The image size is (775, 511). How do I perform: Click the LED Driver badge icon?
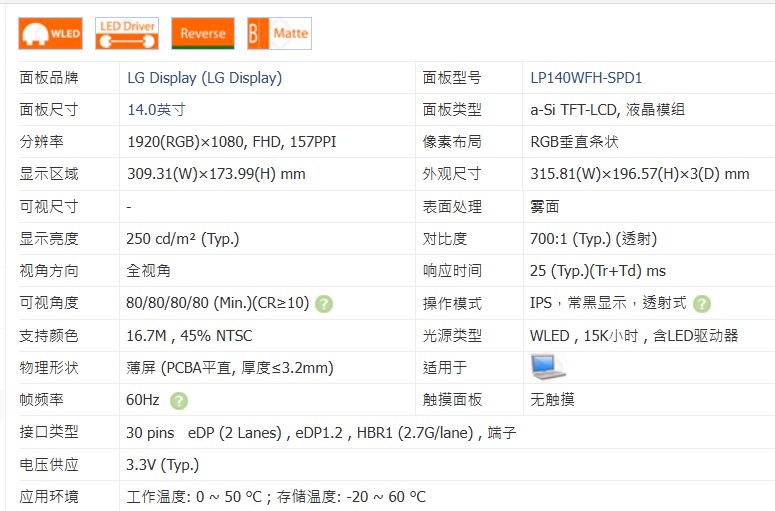[127, 34]
